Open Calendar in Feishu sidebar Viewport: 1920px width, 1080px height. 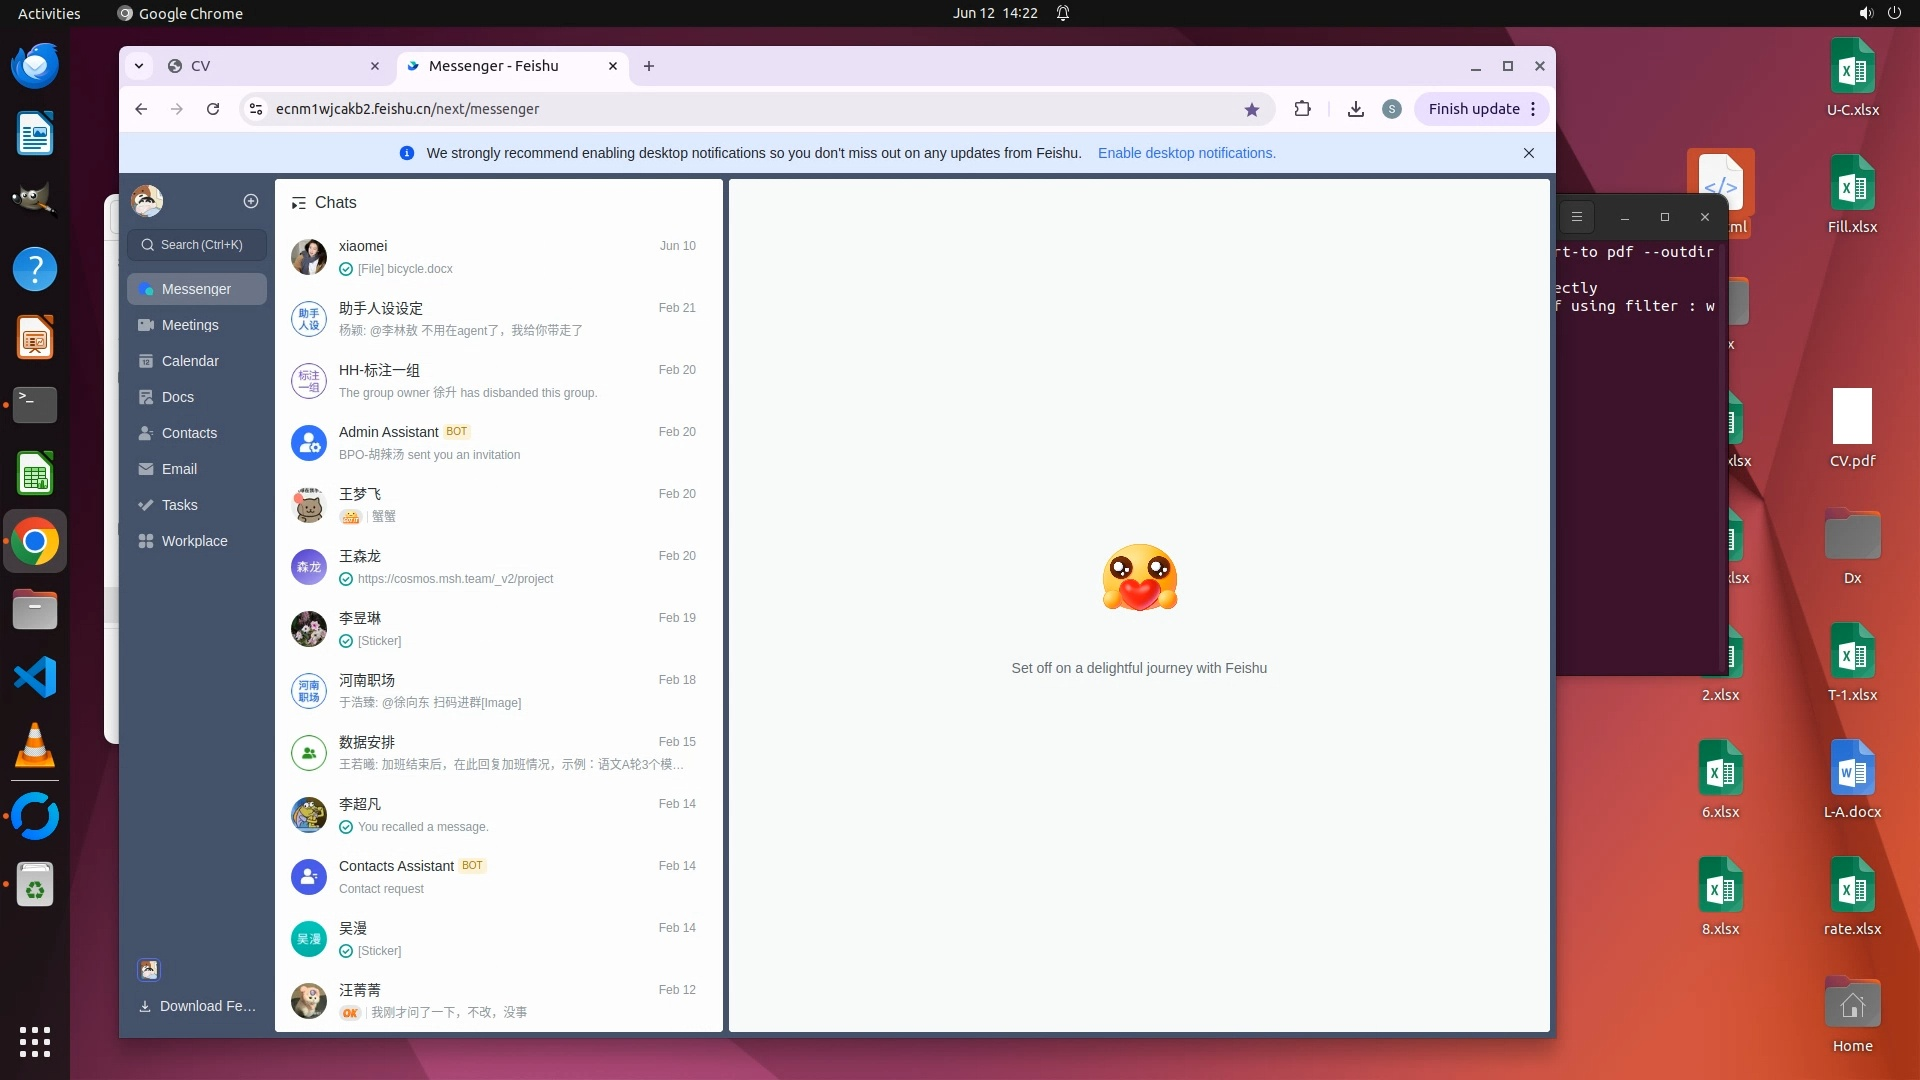(x=189, y=361)
